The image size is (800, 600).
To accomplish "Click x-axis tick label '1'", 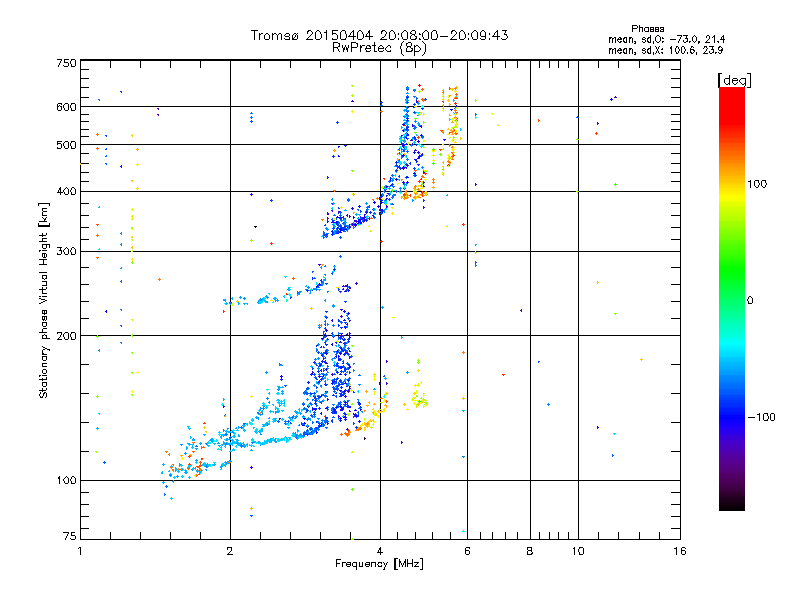I will click(80, 551).
